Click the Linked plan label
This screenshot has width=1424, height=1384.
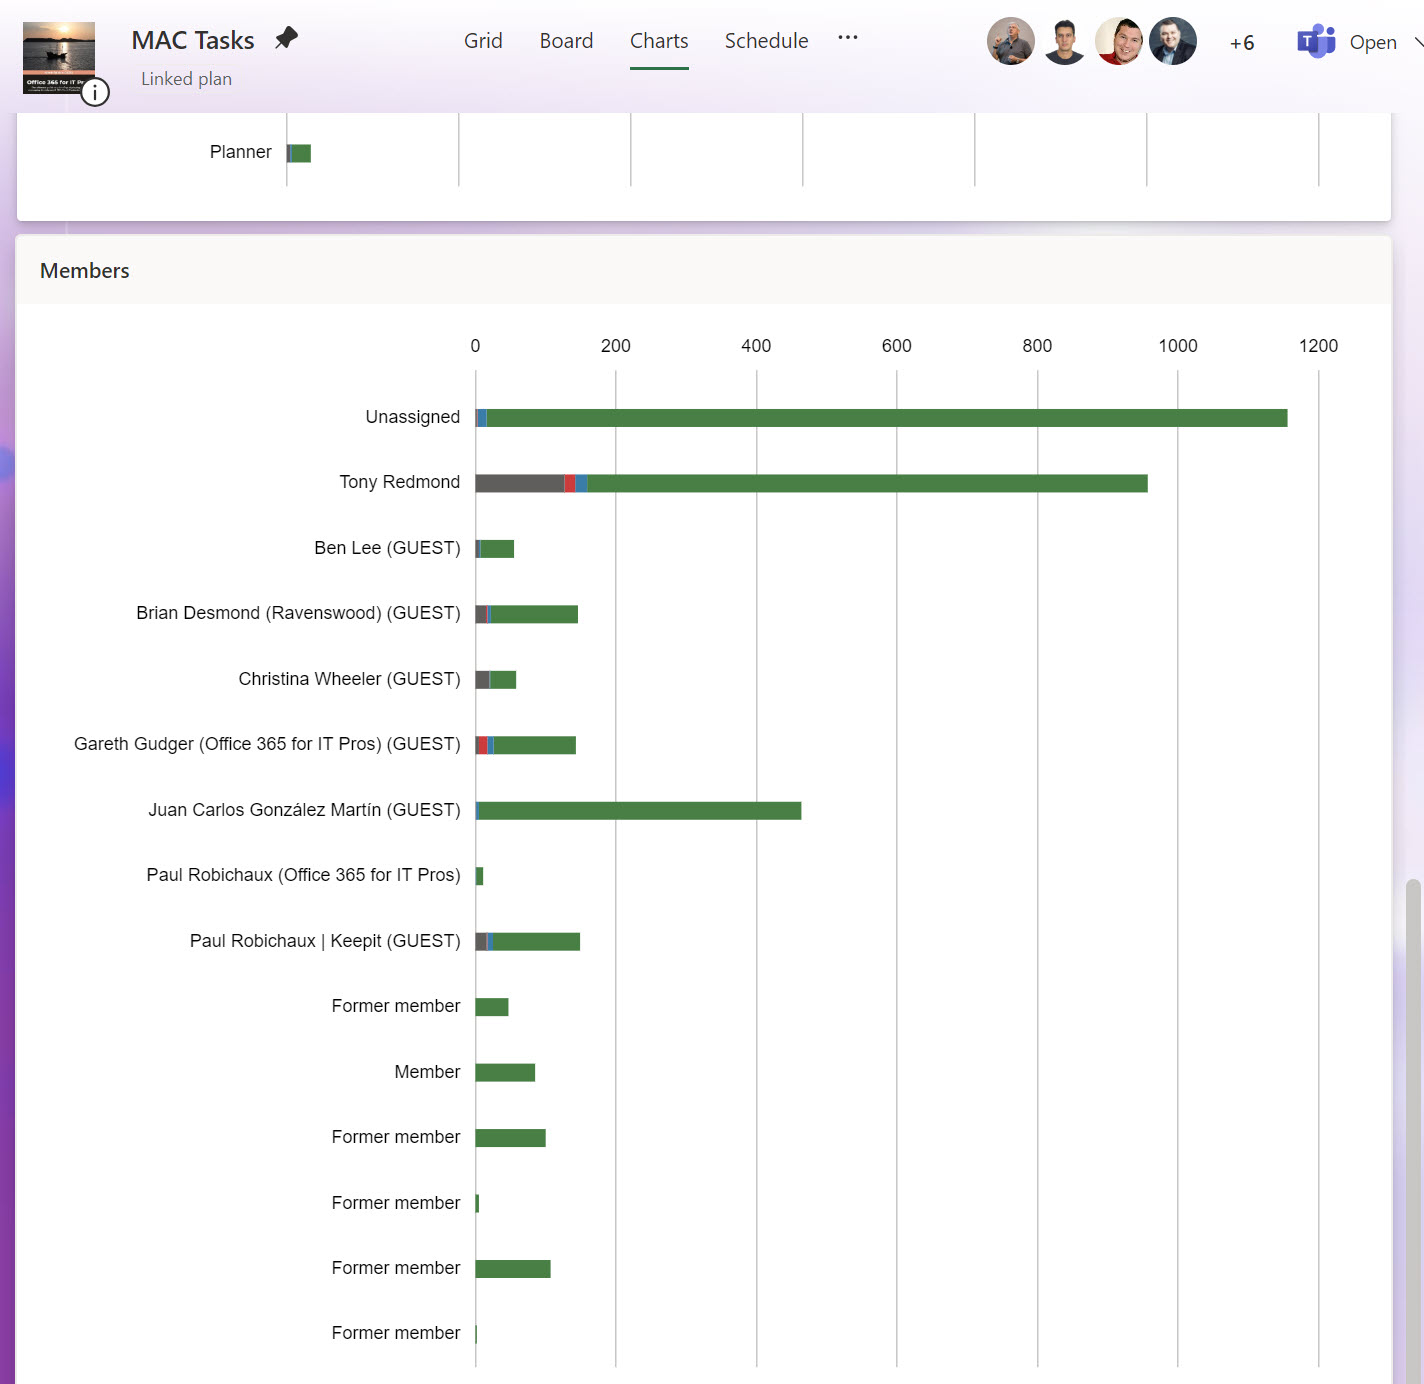coord(186,78)
